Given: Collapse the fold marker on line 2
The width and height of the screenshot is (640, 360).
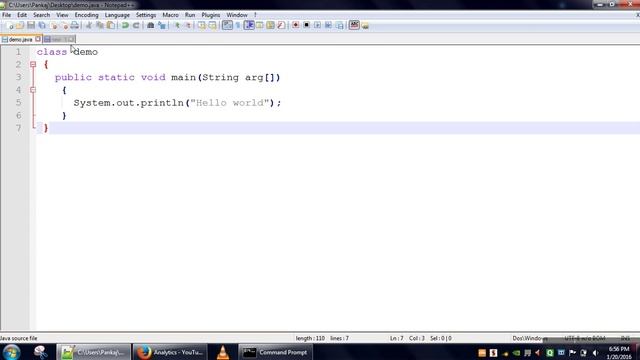Looking at the screenshot, I should (33, 64).
